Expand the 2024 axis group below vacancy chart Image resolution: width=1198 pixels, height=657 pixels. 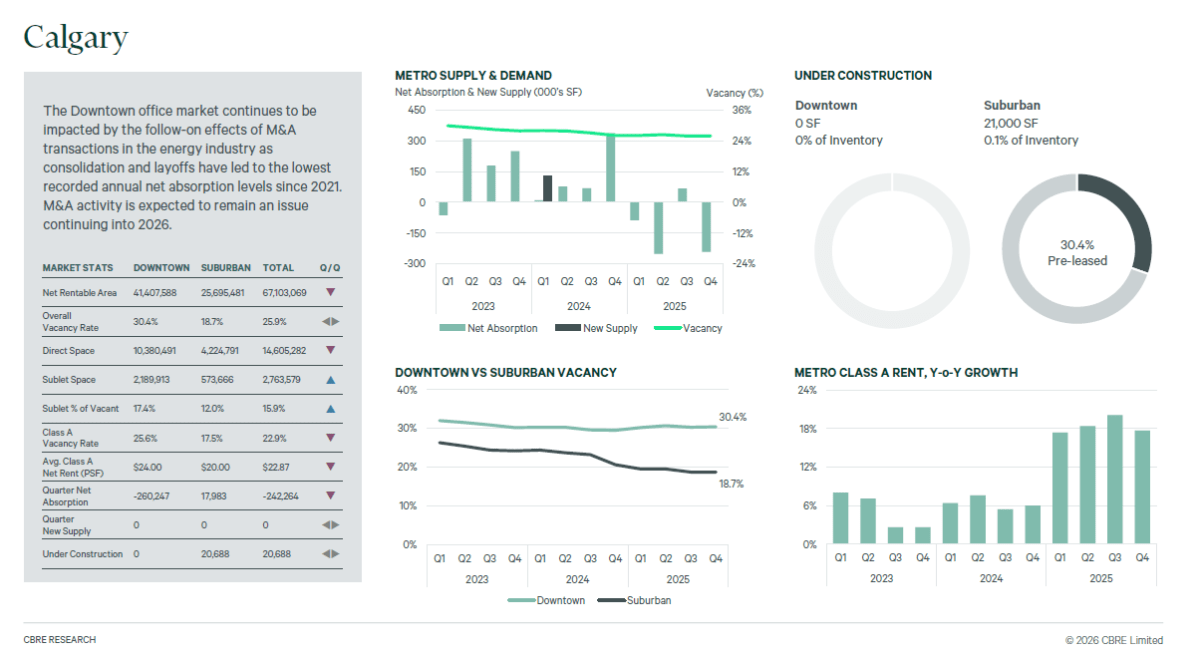tap(580, 577)
